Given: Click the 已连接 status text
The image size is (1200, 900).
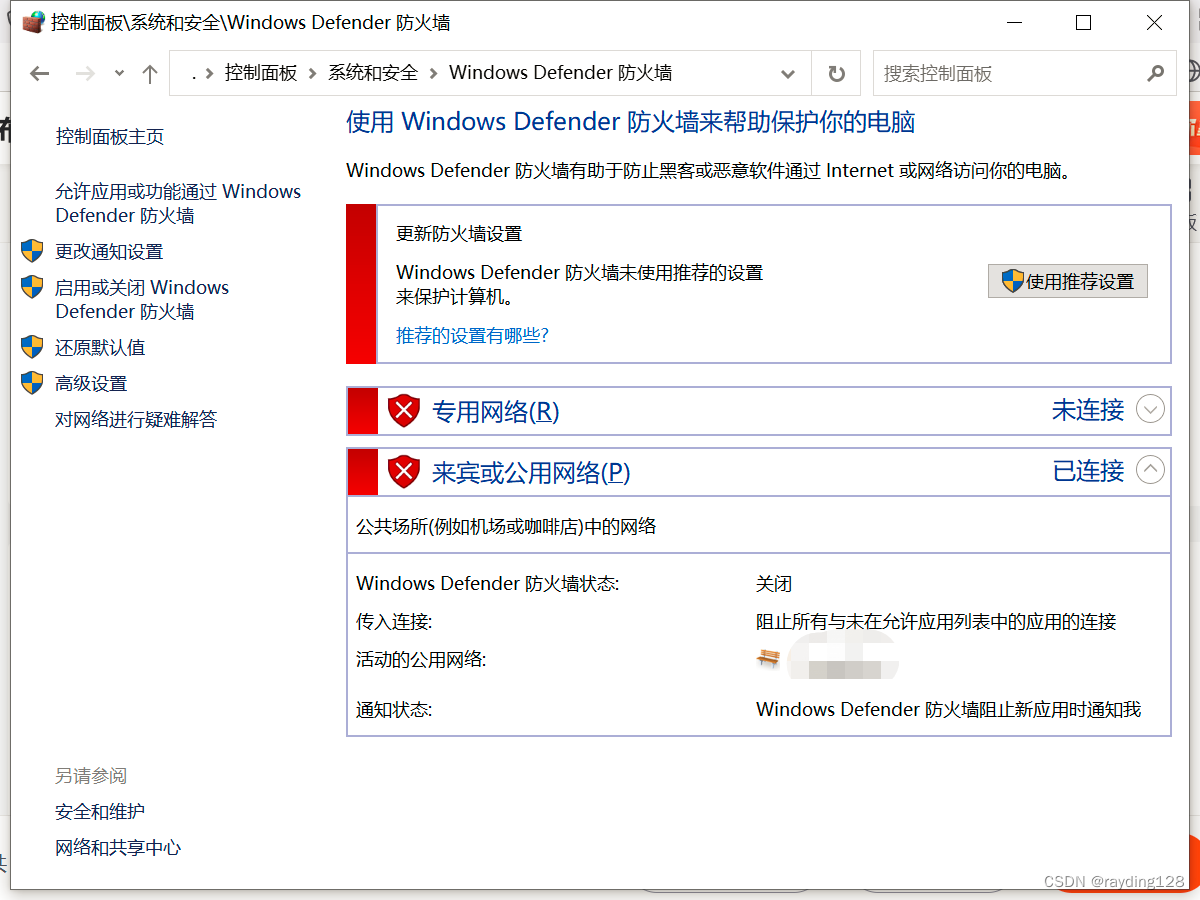Looking at the screenshot, I should point(1088,471).
